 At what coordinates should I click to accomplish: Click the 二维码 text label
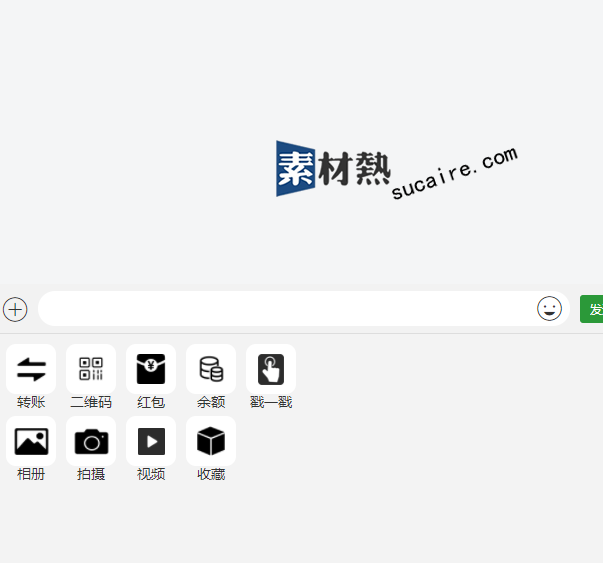[91, 402]
